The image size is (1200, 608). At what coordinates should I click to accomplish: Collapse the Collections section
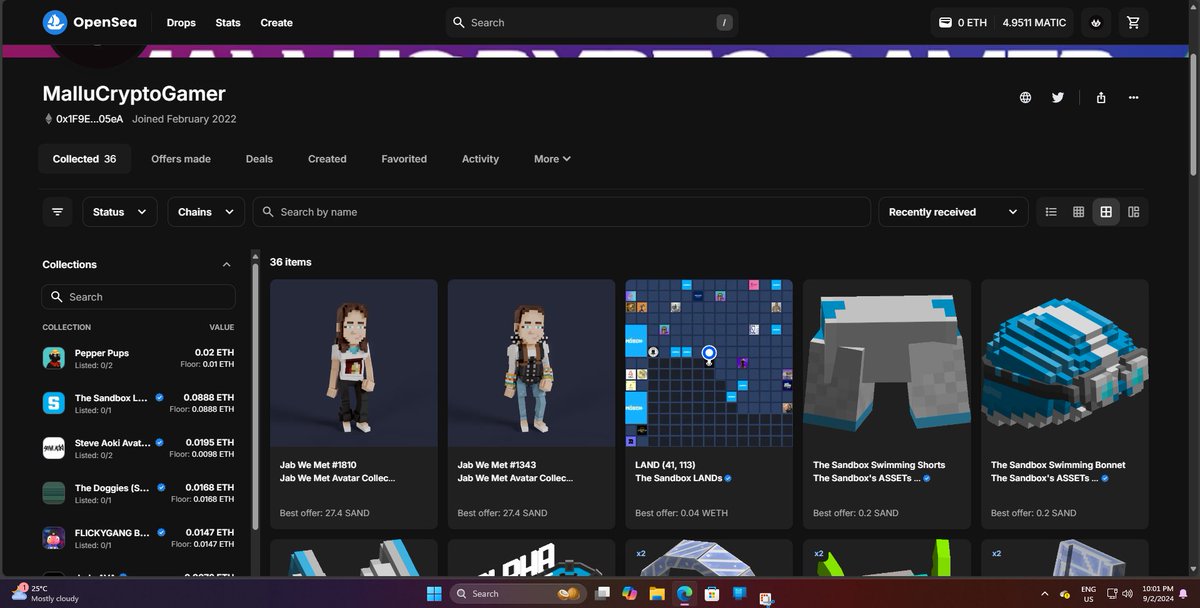[226, 265]
